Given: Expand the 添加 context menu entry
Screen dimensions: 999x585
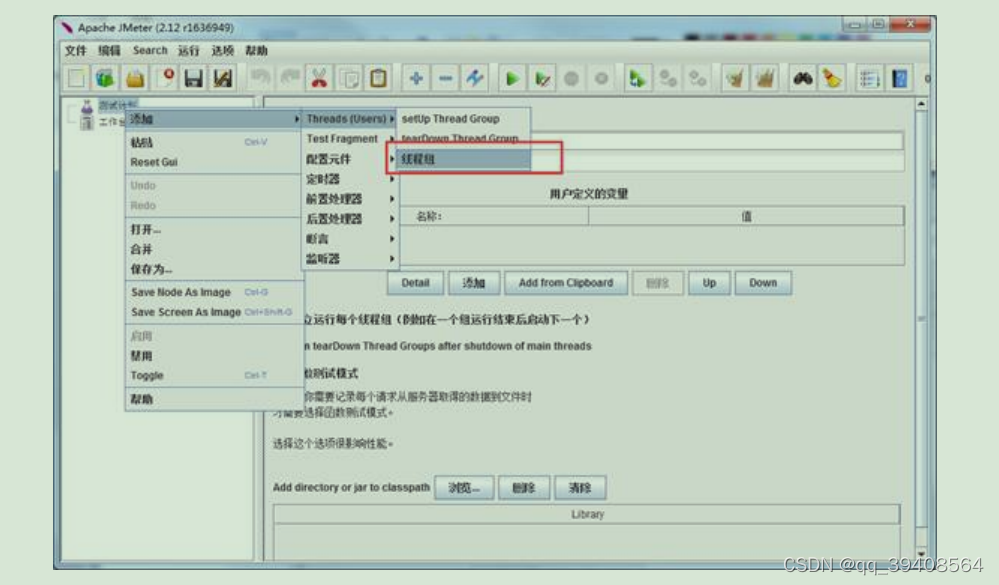Looking at the screenshot, I should [x=213, y=119].
